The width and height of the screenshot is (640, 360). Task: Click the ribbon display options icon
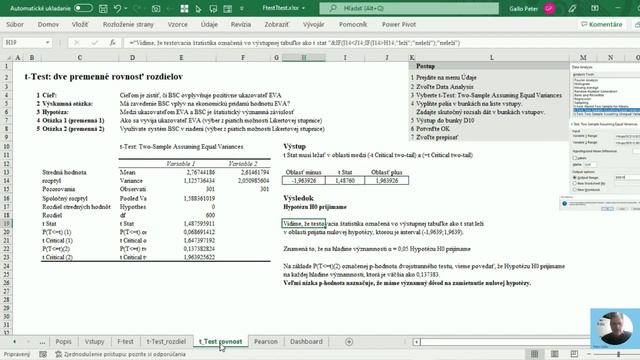coord(595,8)
